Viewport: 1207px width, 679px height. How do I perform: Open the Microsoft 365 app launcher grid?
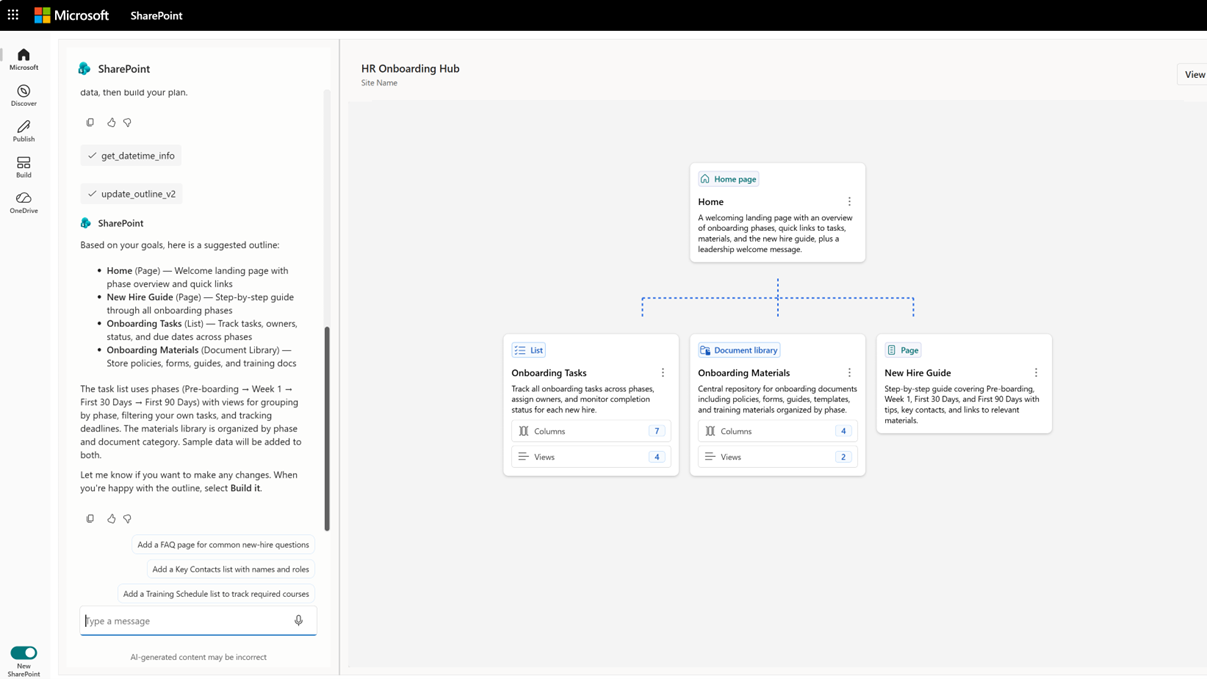click(11, 14)
